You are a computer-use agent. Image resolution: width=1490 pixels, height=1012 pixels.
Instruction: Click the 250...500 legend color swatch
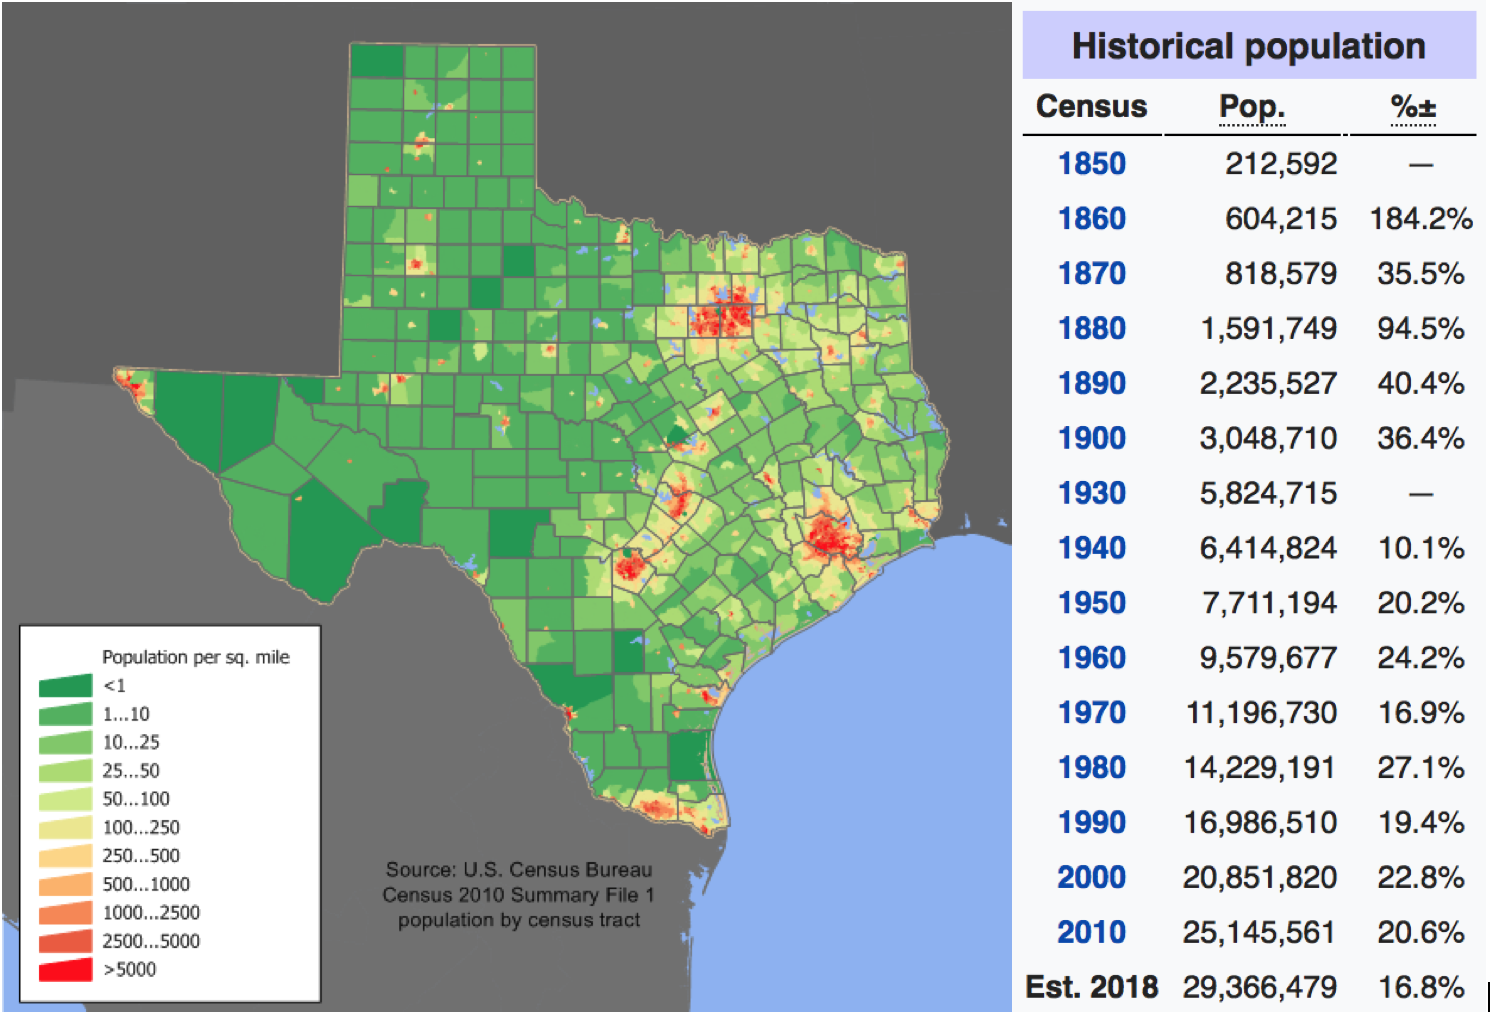coord(65,856)
